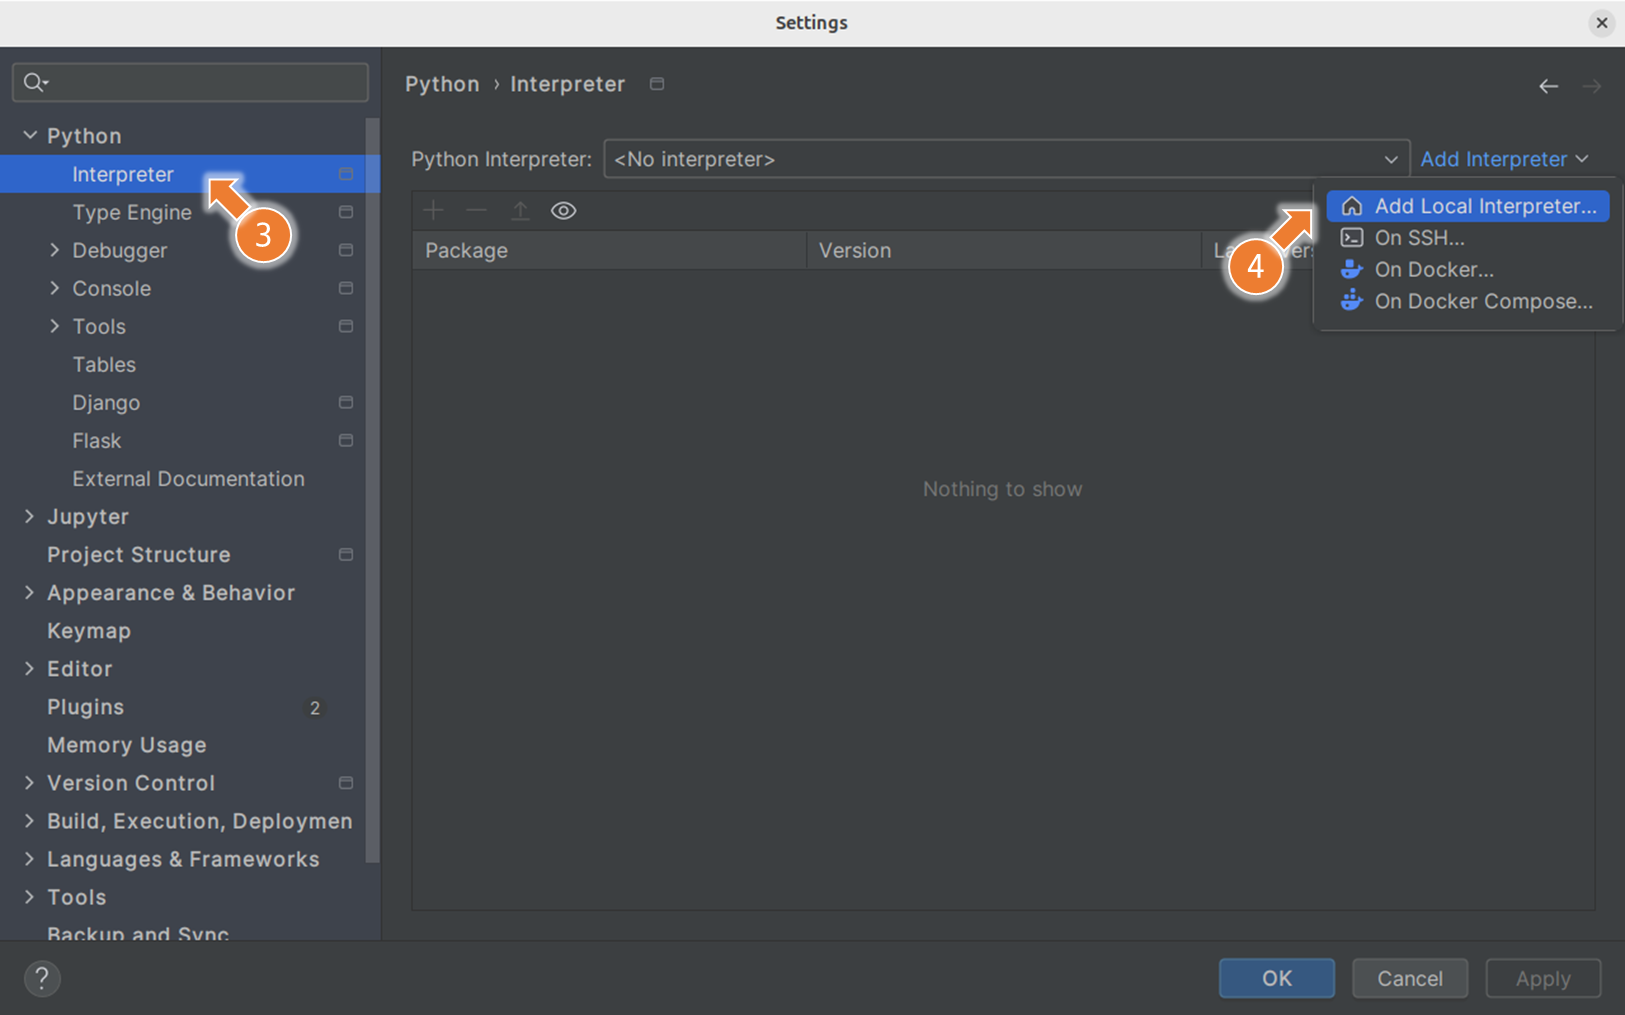Image resolution: width=1625 pixels, height=1015 pixels.
Task: Click the uninstall package minus icon
Action: point(477,210)
